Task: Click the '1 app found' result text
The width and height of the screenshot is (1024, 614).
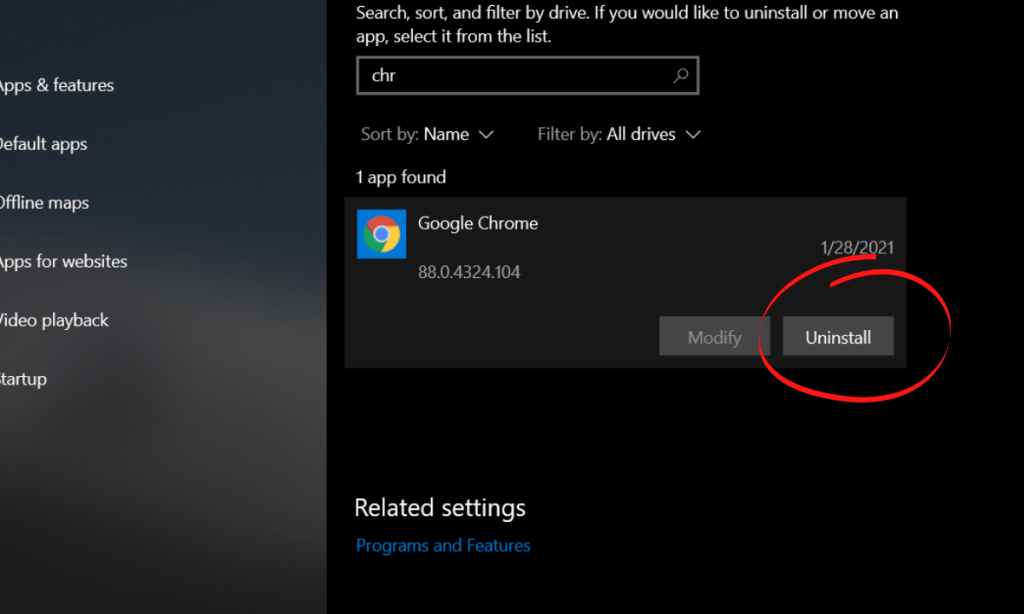Action: (401, 178)
